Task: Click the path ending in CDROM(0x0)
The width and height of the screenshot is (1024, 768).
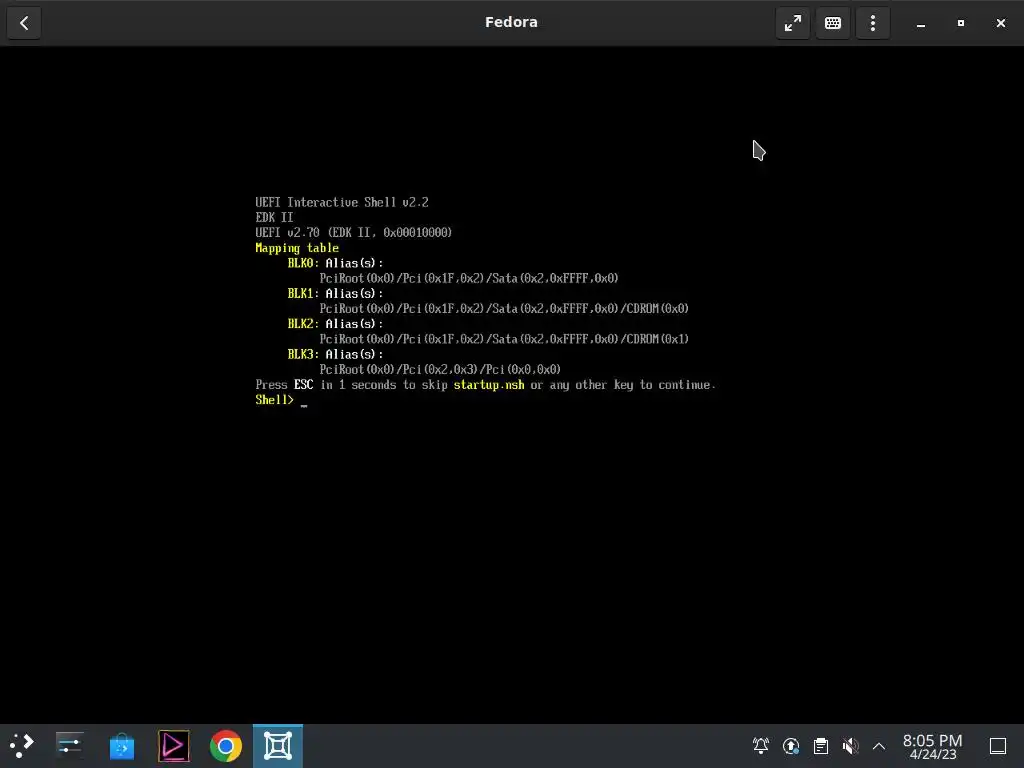Action: tap(504, 308)
